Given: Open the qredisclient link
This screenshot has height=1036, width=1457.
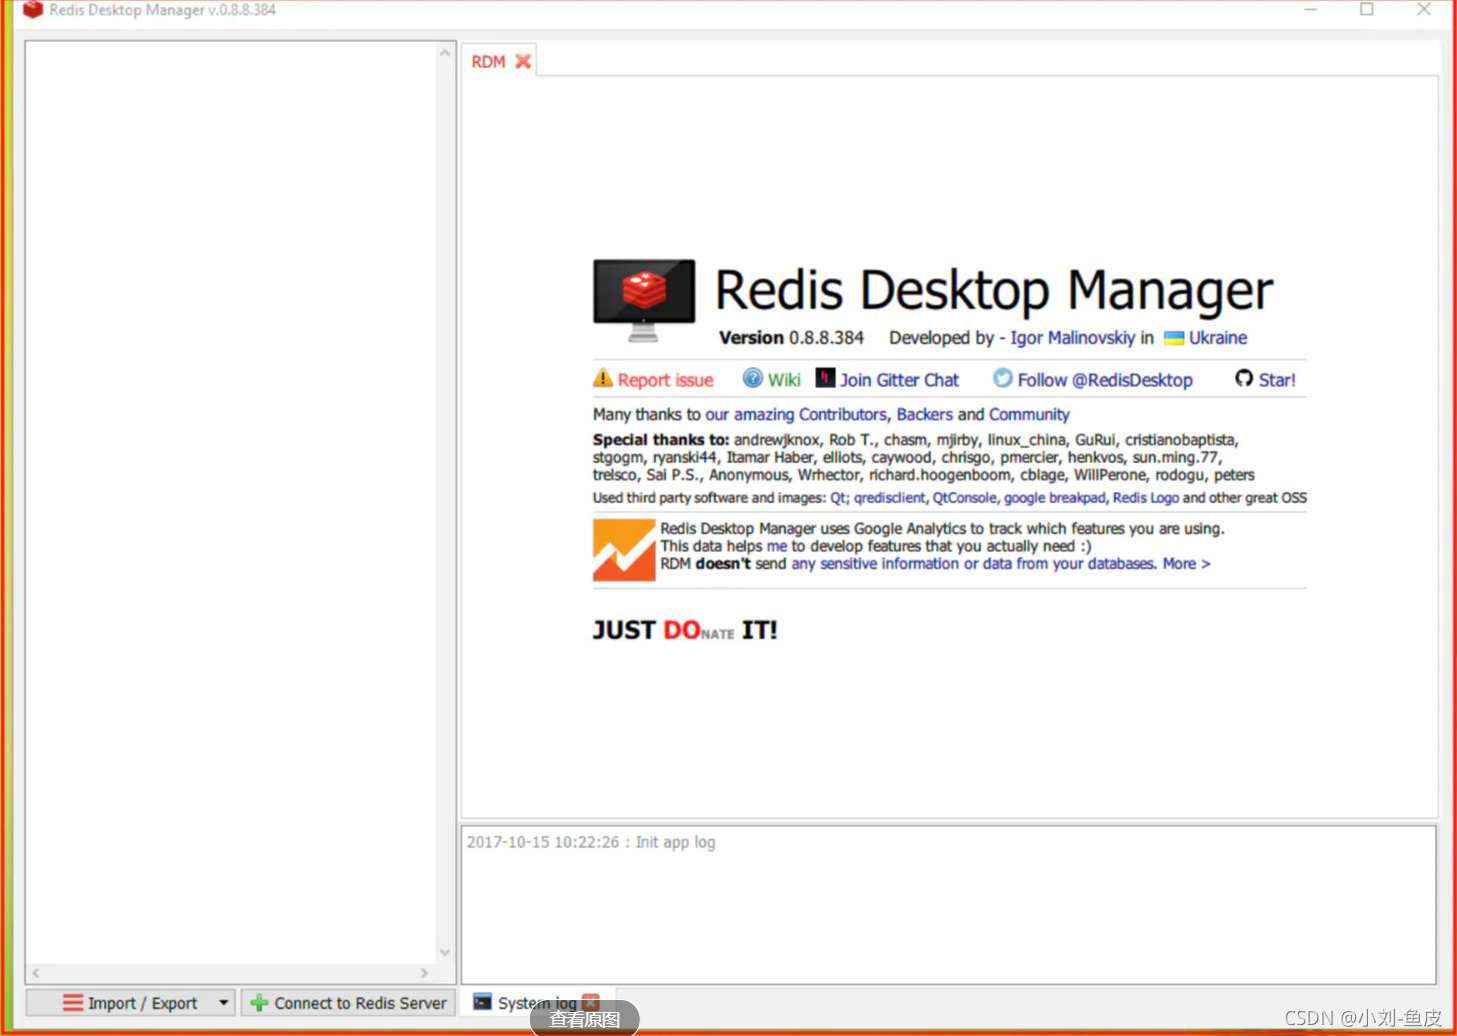Looking at the screenshot, I should (889, 498).
